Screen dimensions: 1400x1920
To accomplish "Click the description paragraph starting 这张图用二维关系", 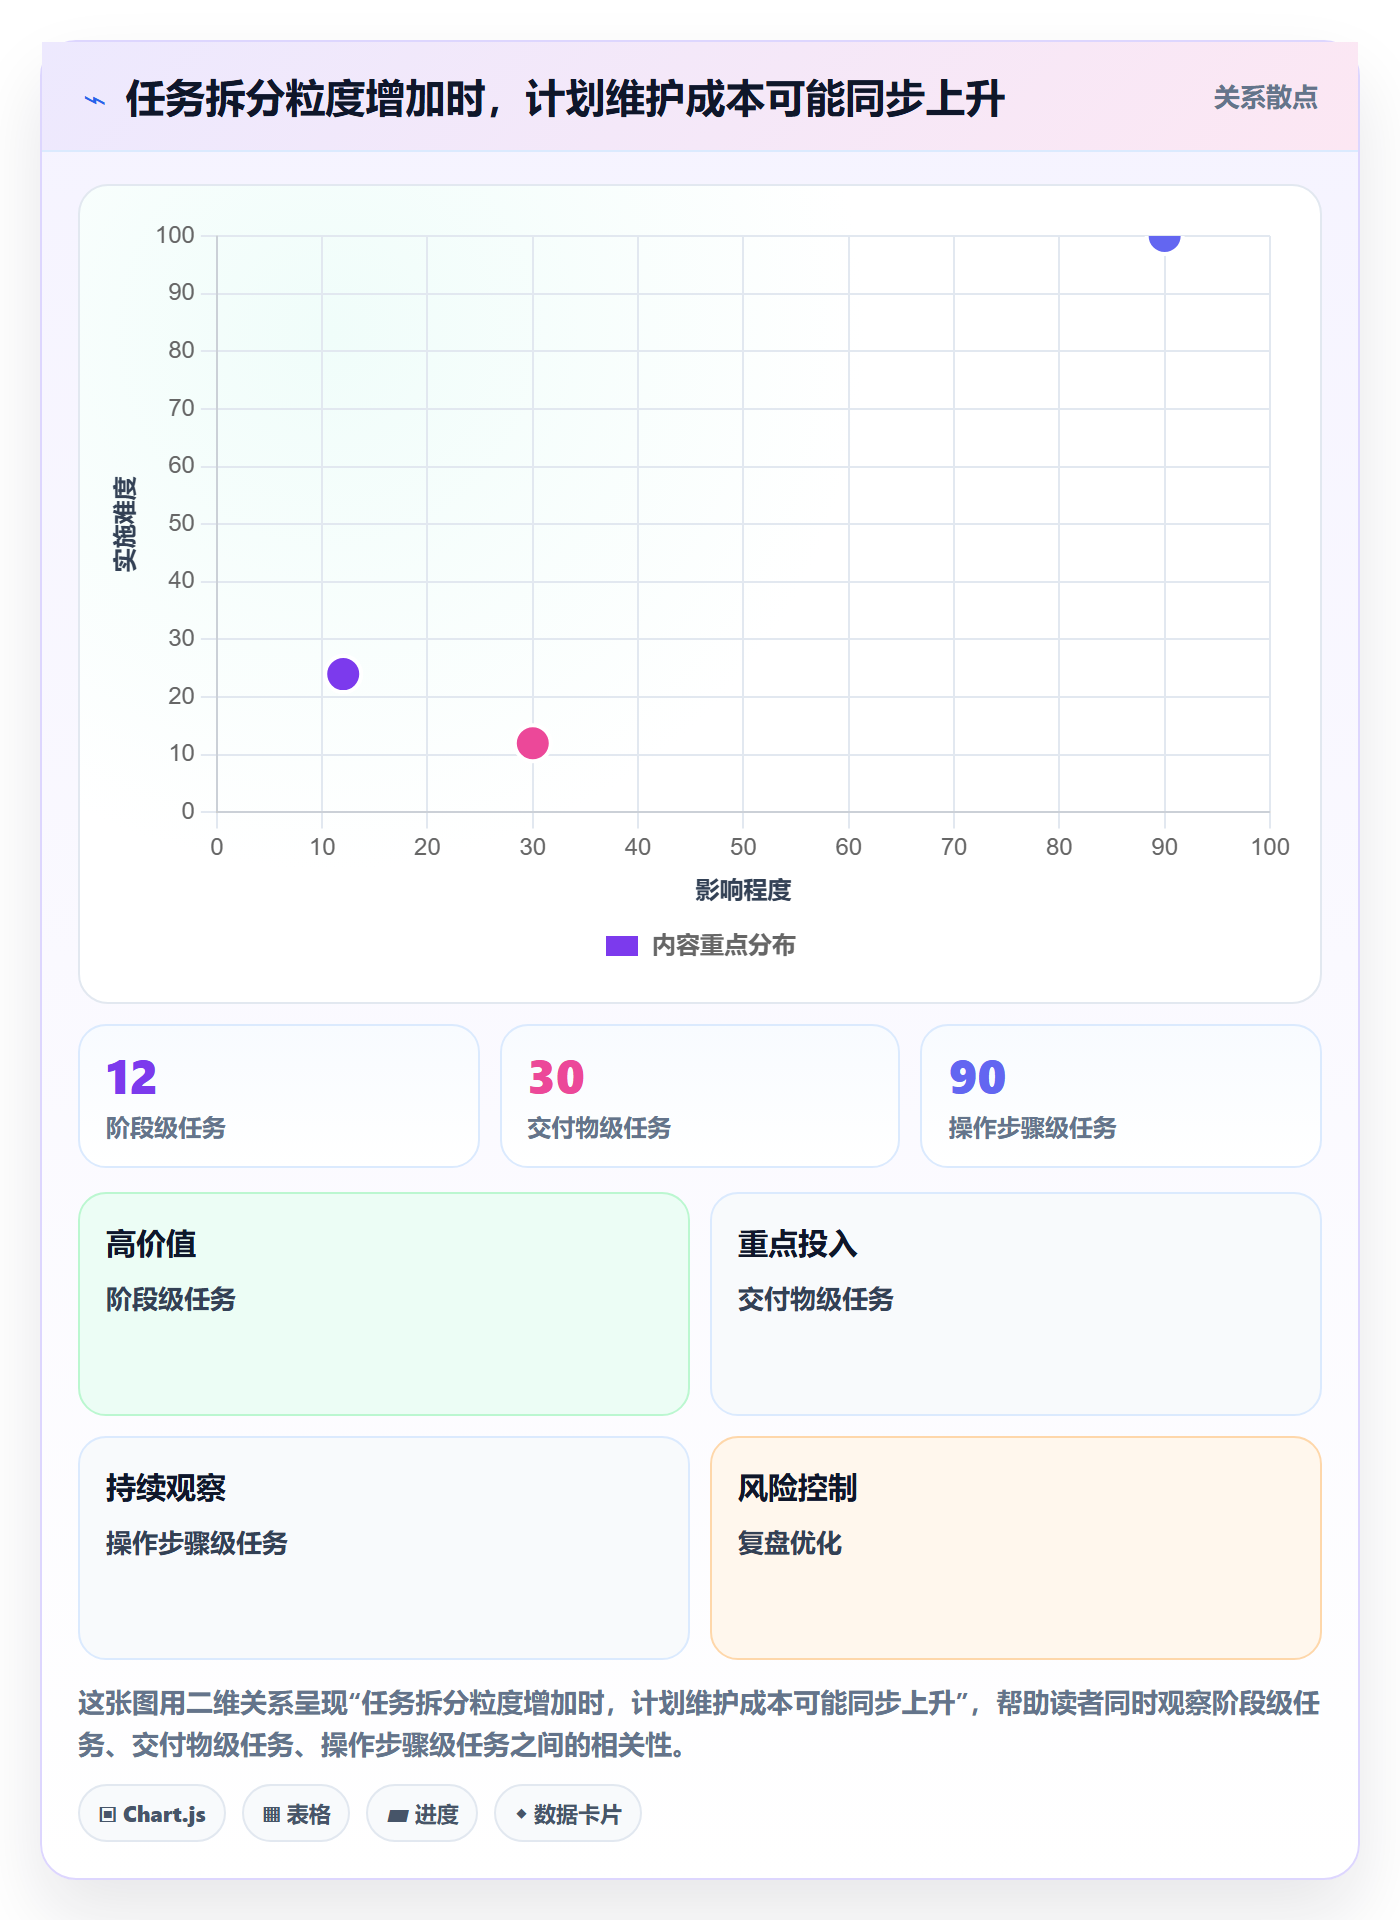I will [x=699, y=1724].
